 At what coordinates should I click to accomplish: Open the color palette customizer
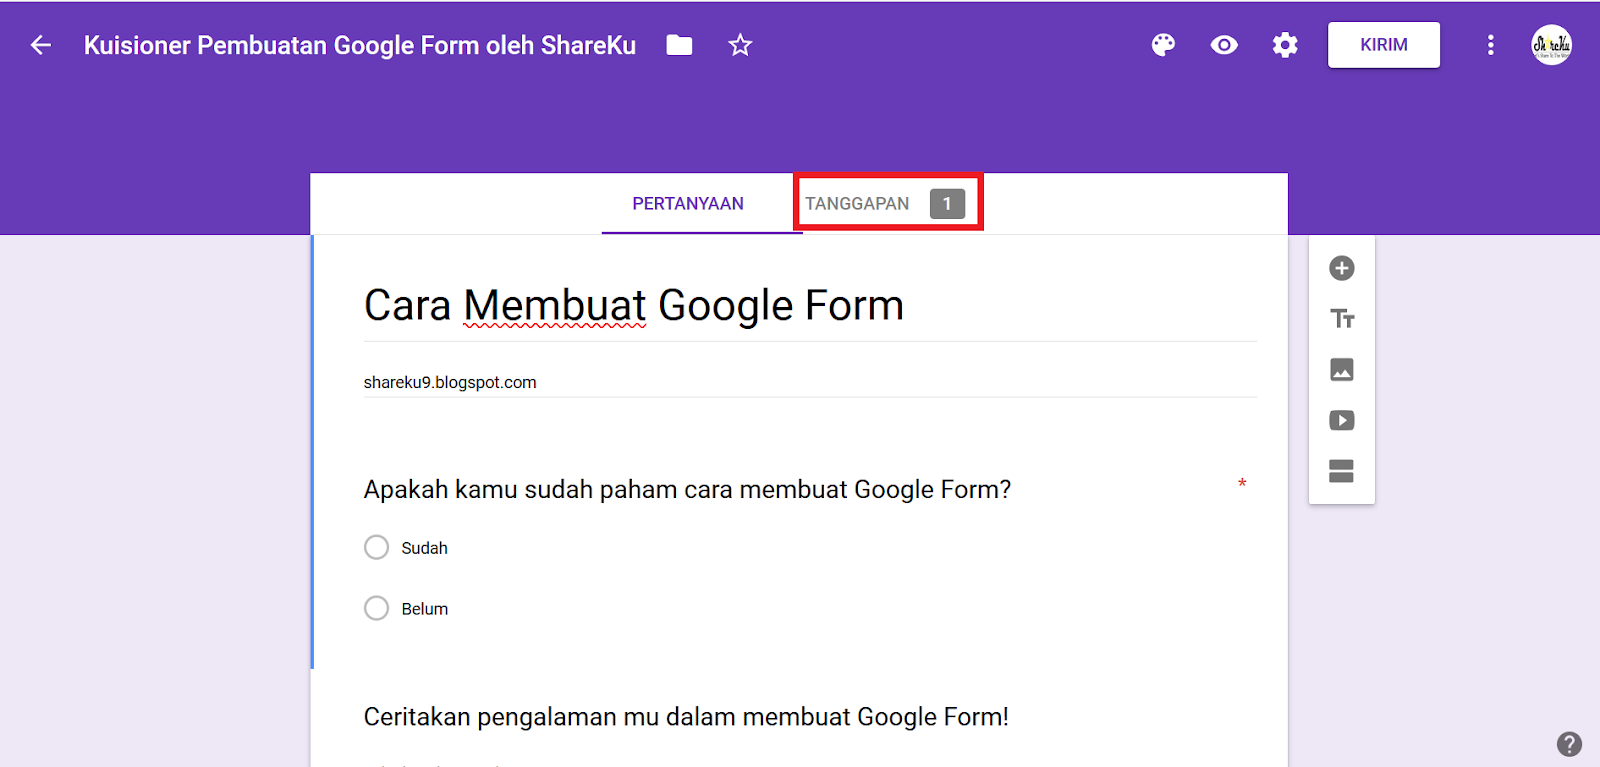(1163, 45)
